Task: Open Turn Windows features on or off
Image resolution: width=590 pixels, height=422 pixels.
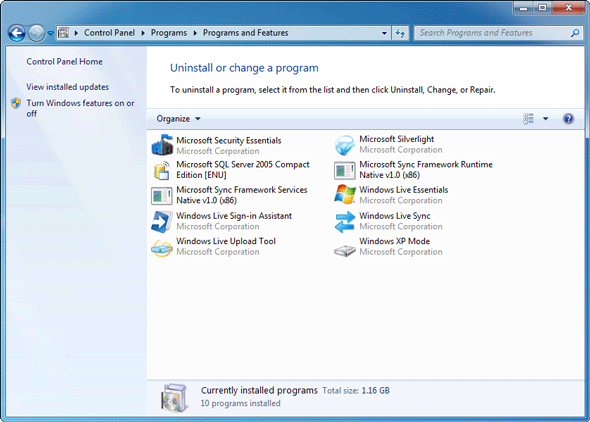Action: tap(80, 108)
